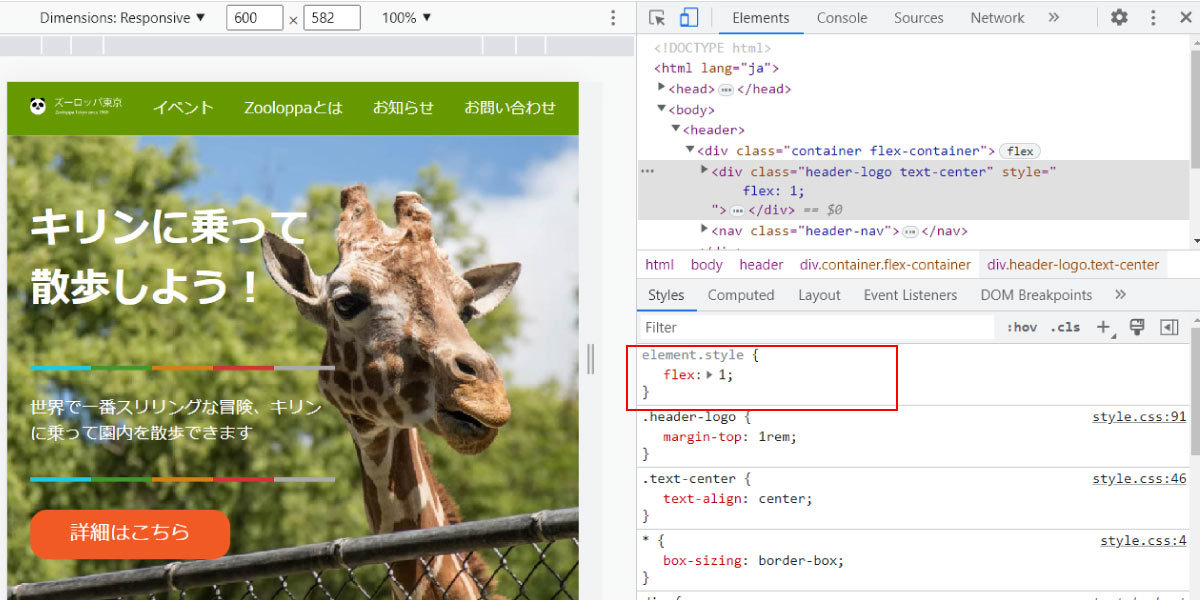Open the 100% zoom dropdown
The image size is (1200, 600).
click(x=407, y=18)
